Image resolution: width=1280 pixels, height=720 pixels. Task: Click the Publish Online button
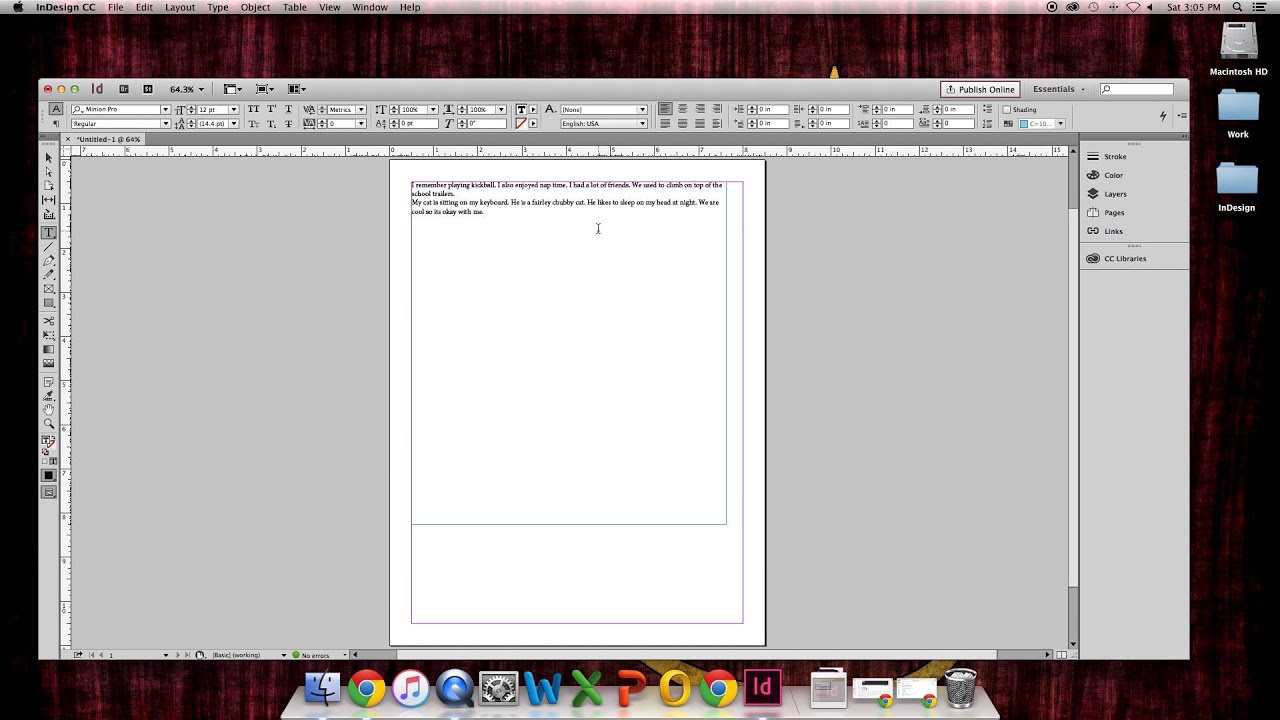coord(980,89)
